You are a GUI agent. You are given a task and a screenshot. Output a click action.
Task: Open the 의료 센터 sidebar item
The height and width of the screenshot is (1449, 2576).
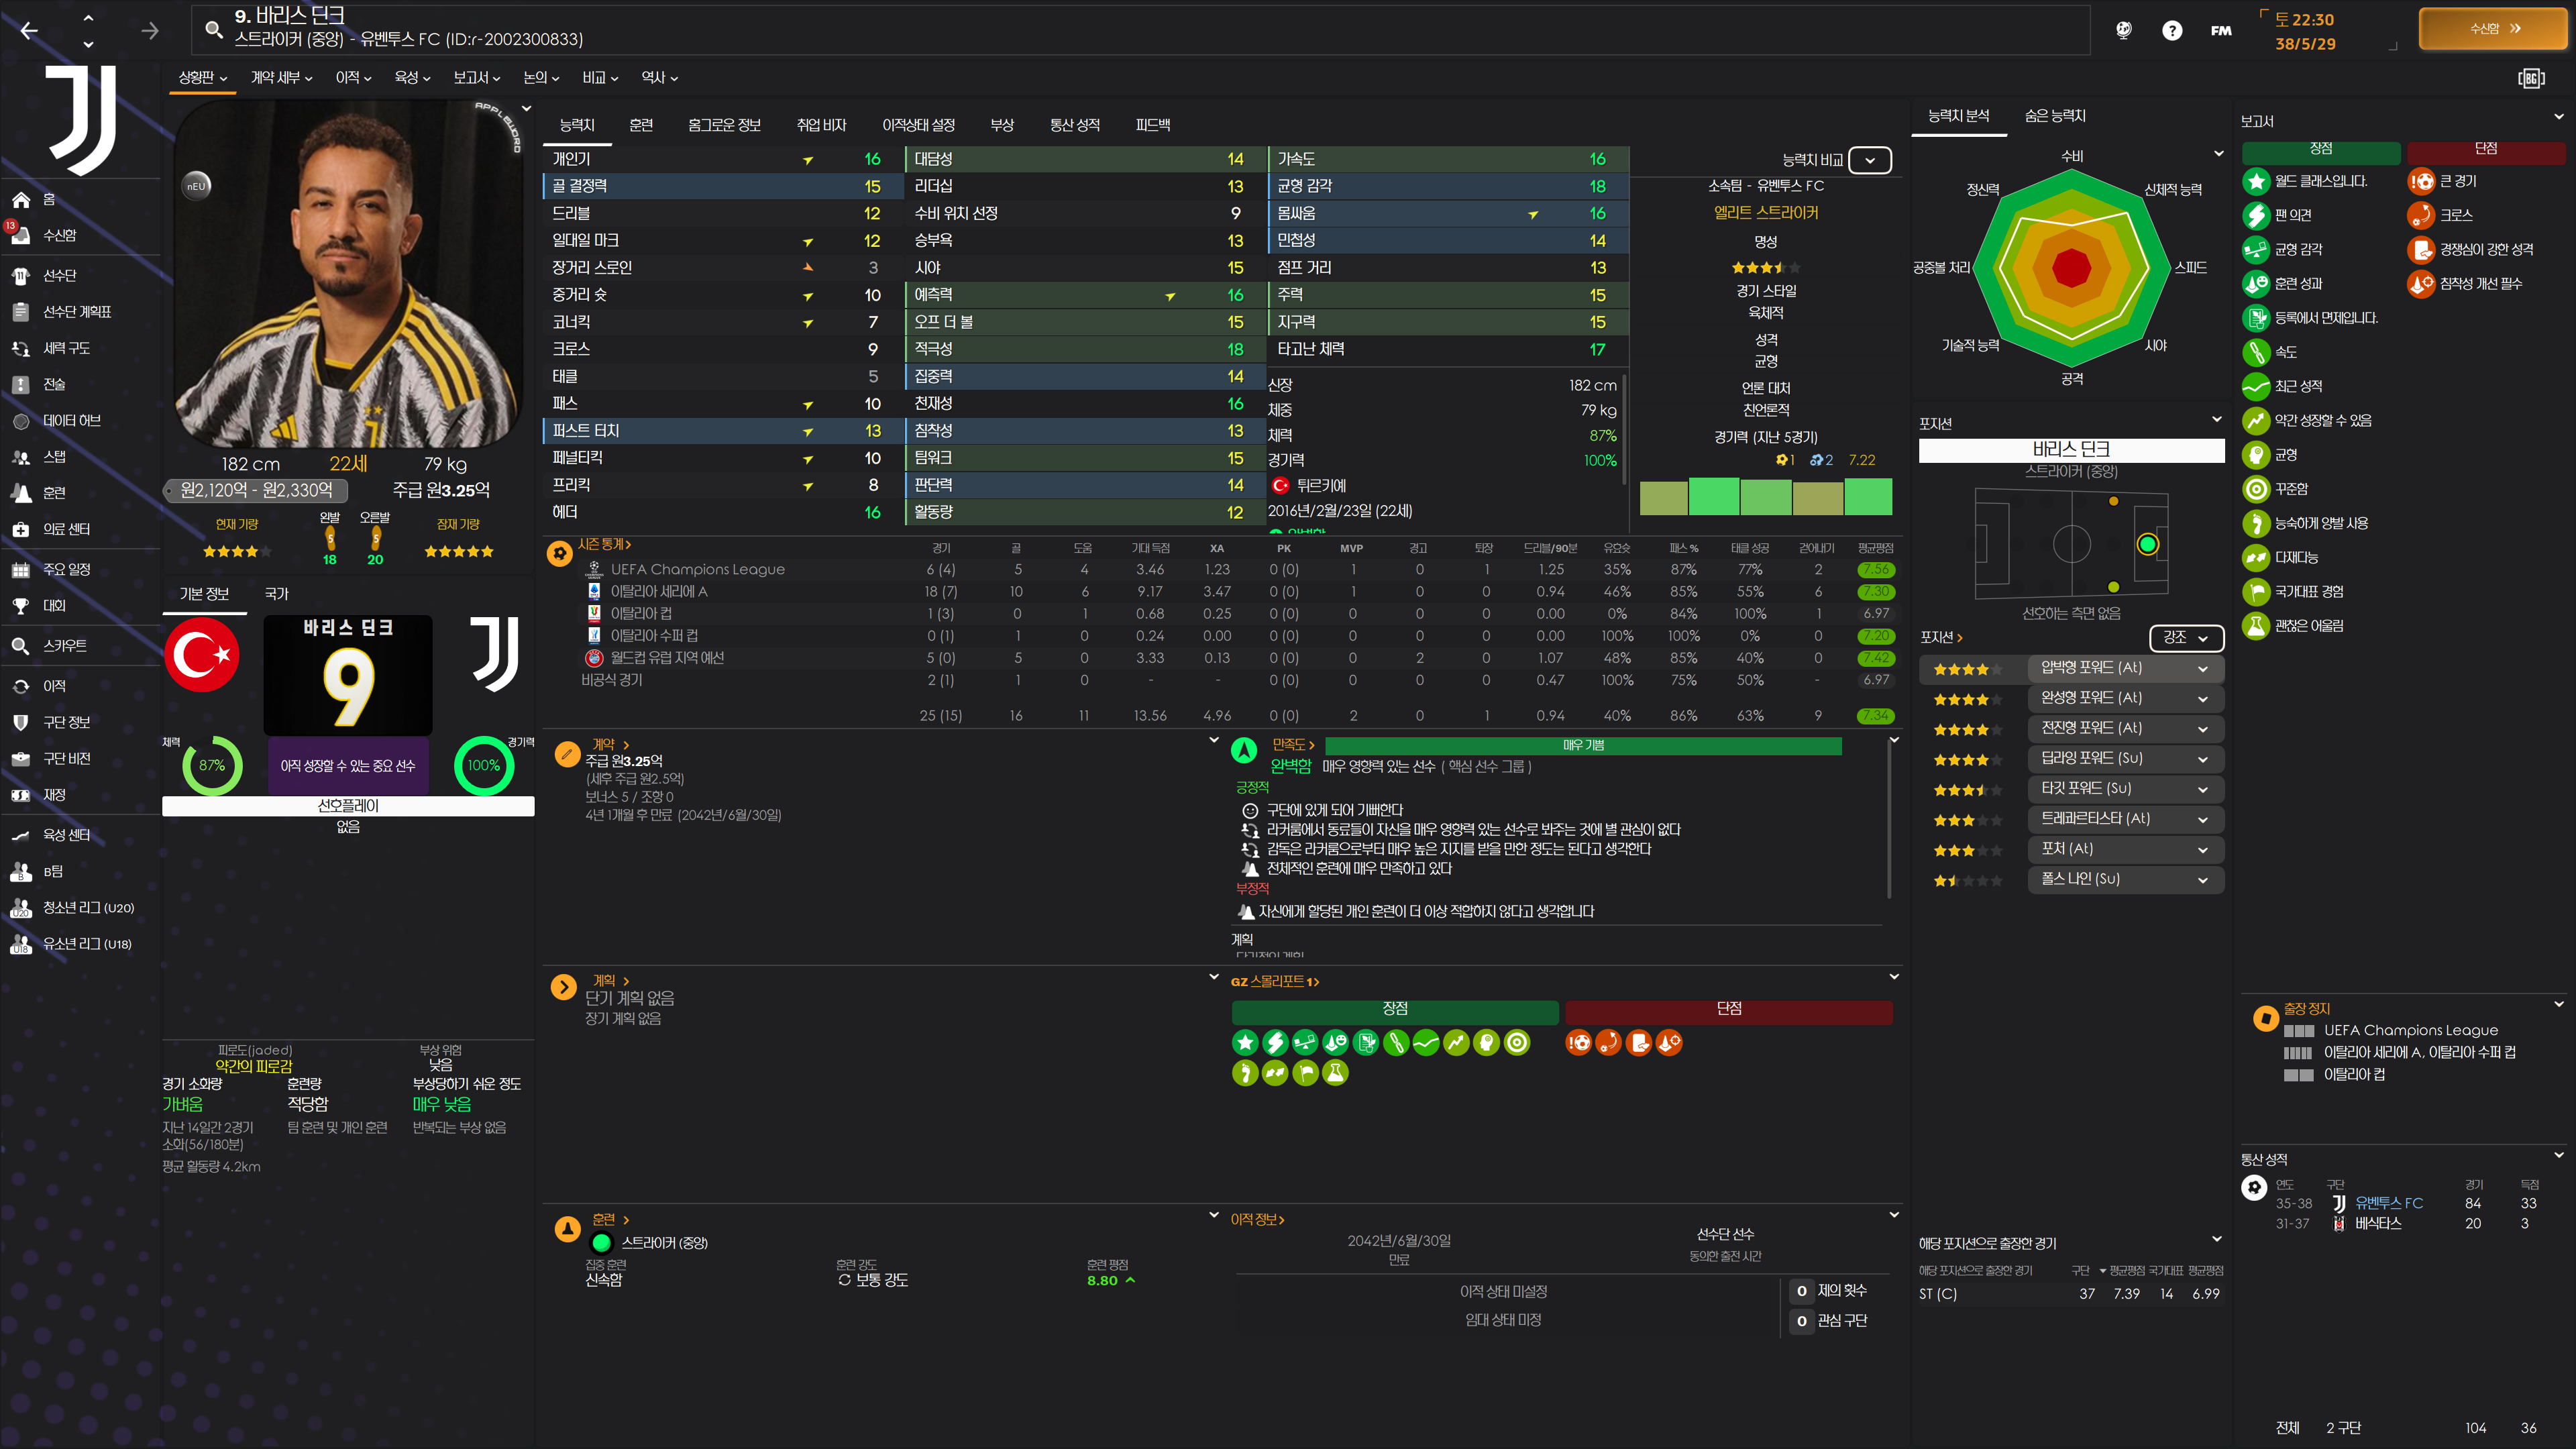point(66,529)
